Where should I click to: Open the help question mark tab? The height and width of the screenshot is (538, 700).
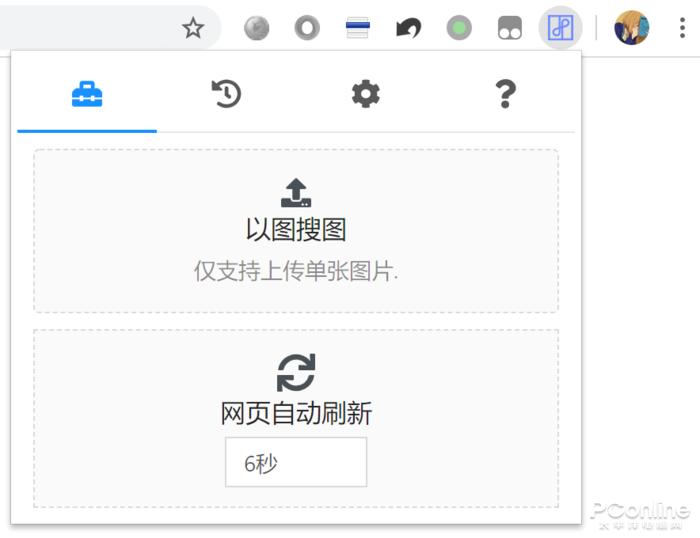click(505, 94)
